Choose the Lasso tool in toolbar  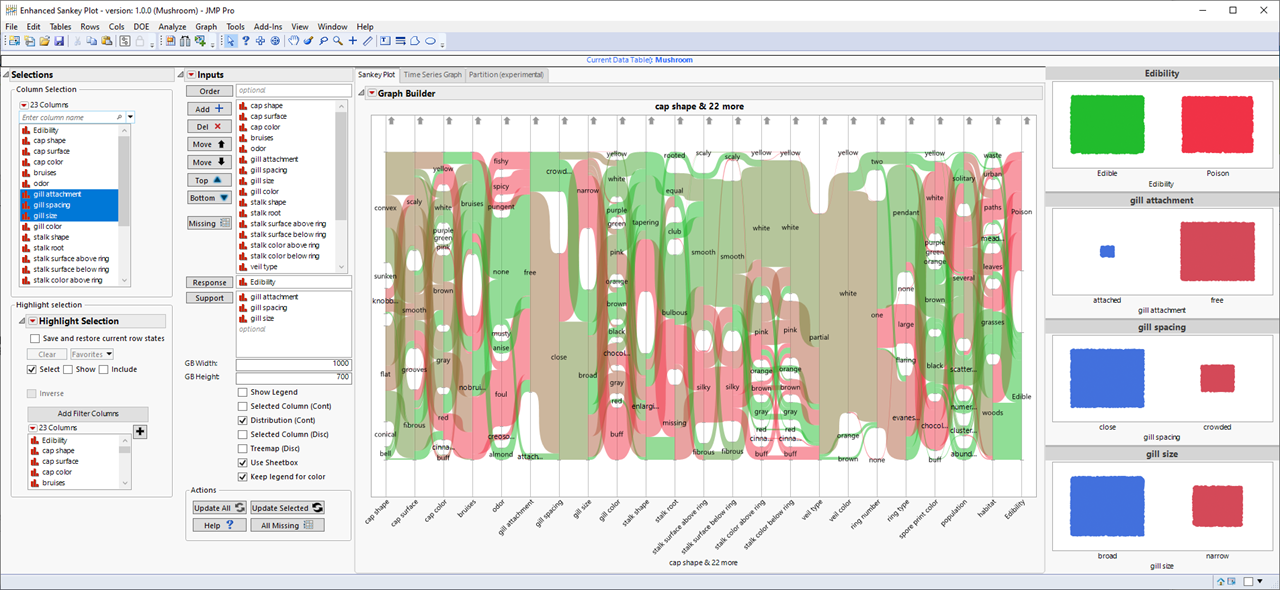coord(324,41)
